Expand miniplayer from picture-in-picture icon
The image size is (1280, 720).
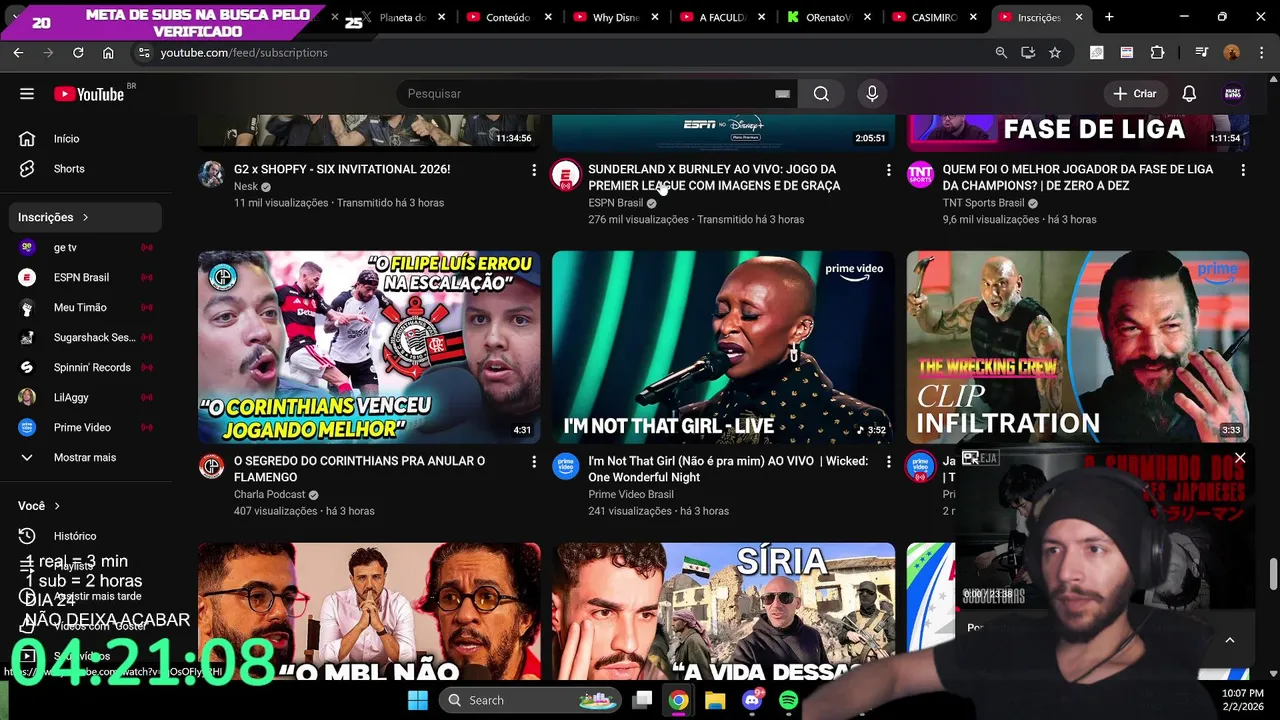(970, 458)
